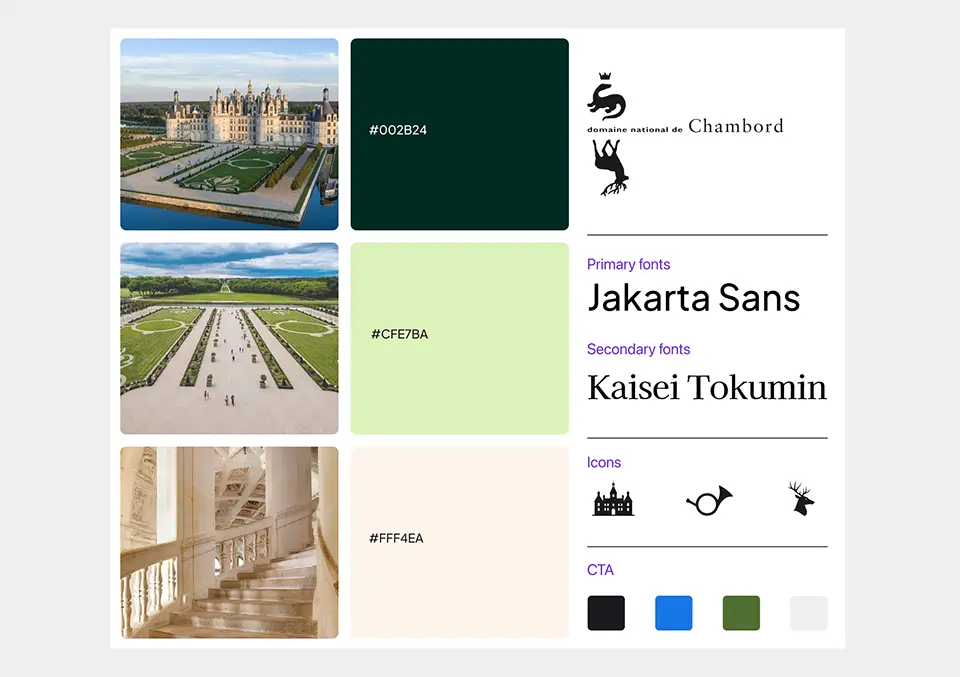Click the Secondary fonts heading
The height and width of the screenshot is (677, 960).
(x=638, y=349)
